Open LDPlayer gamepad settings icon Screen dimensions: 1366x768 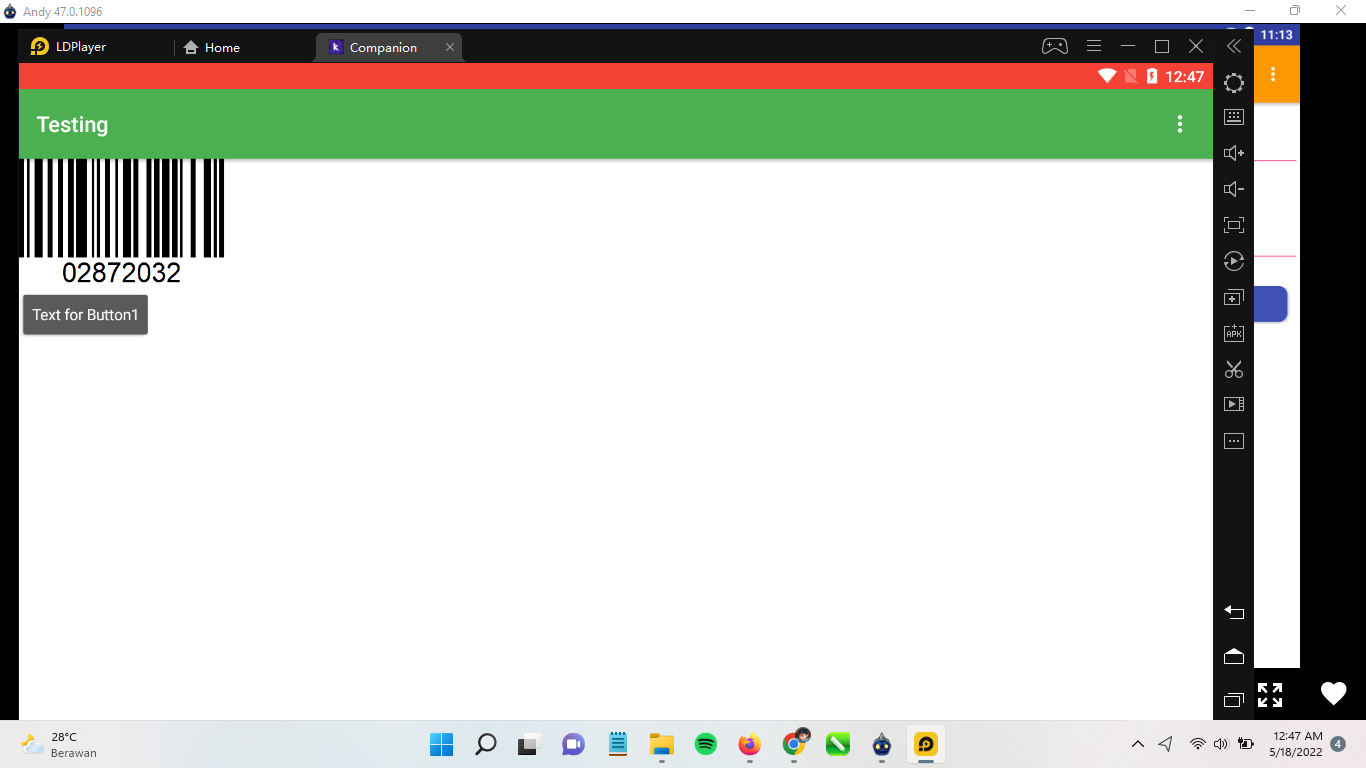tap(1055, 46)
